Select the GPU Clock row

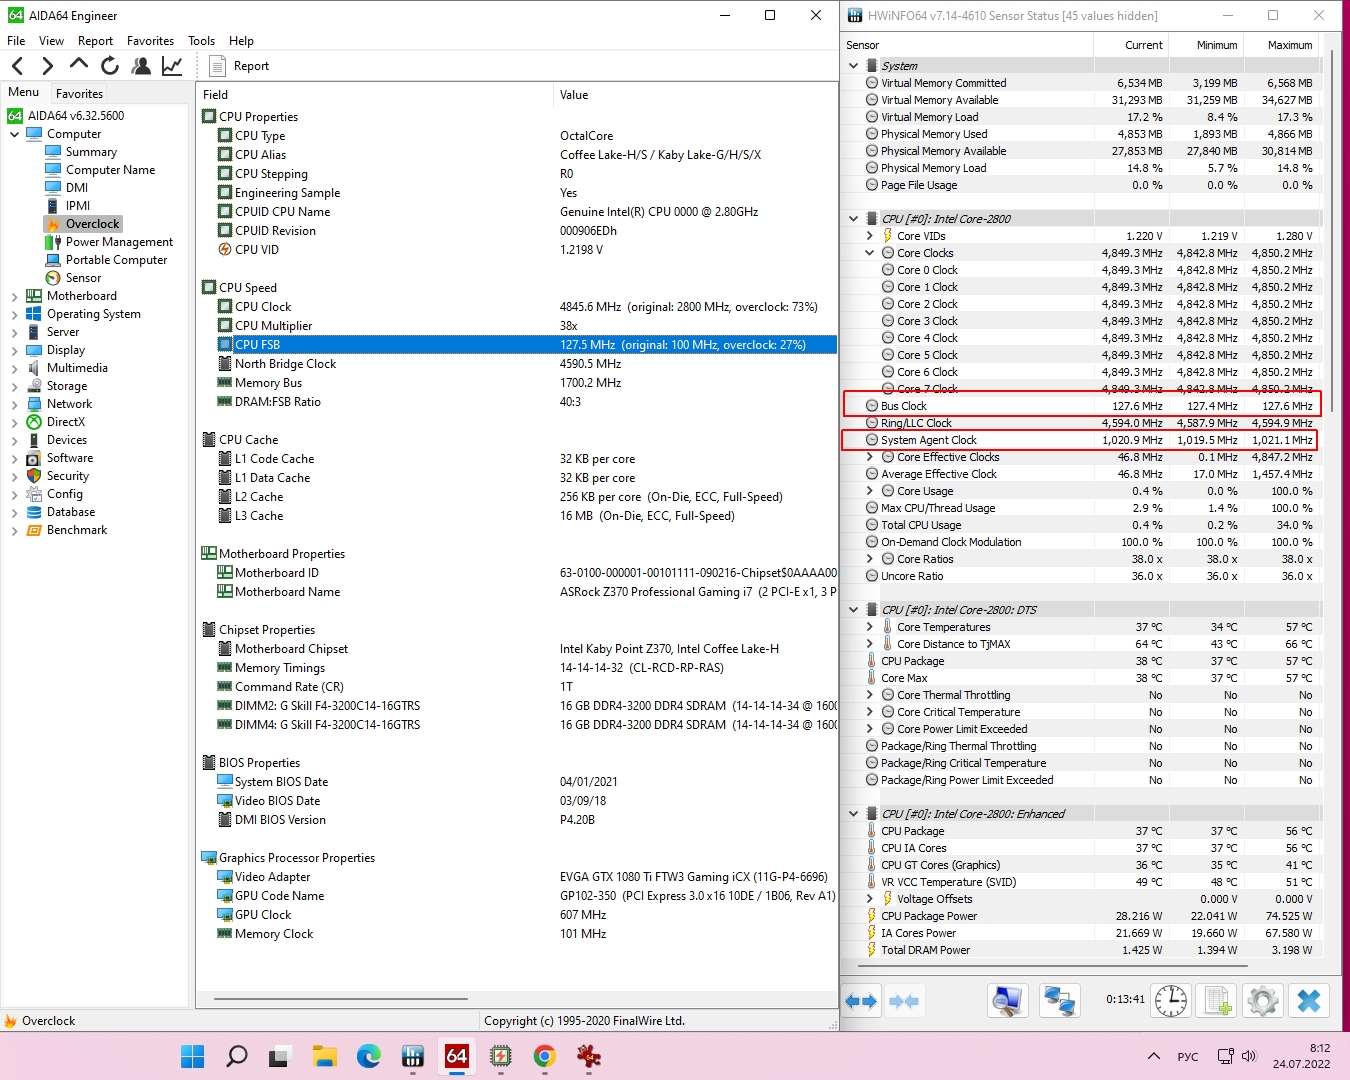tap(517, 915)
